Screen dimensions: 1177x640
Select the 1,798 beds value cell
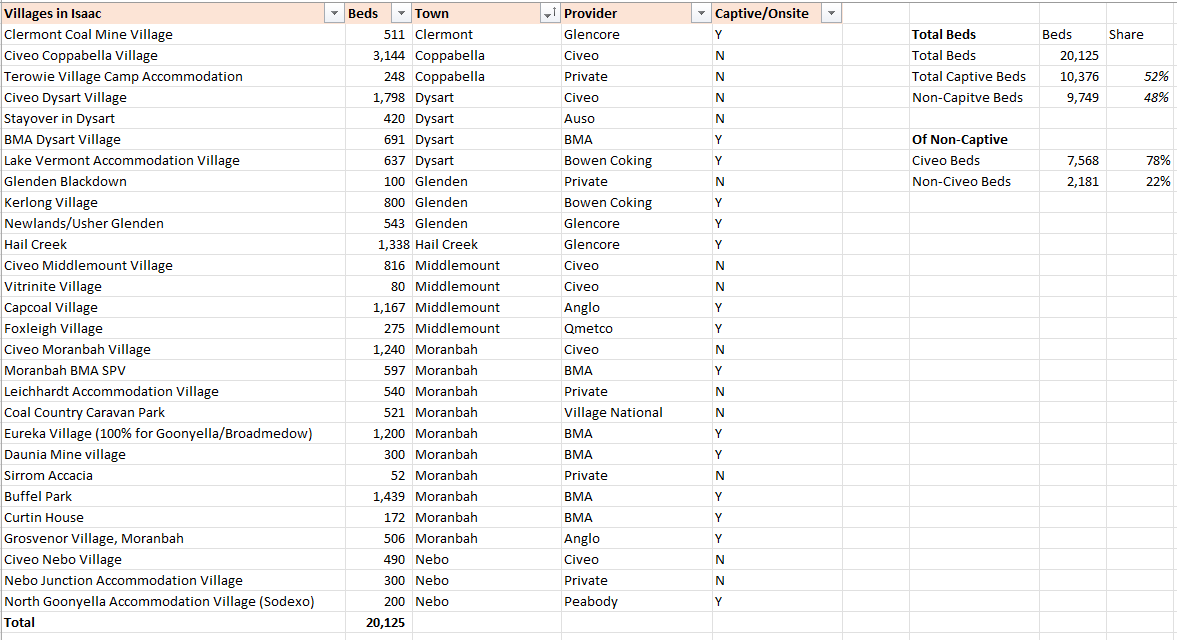[x=379, y=98]
